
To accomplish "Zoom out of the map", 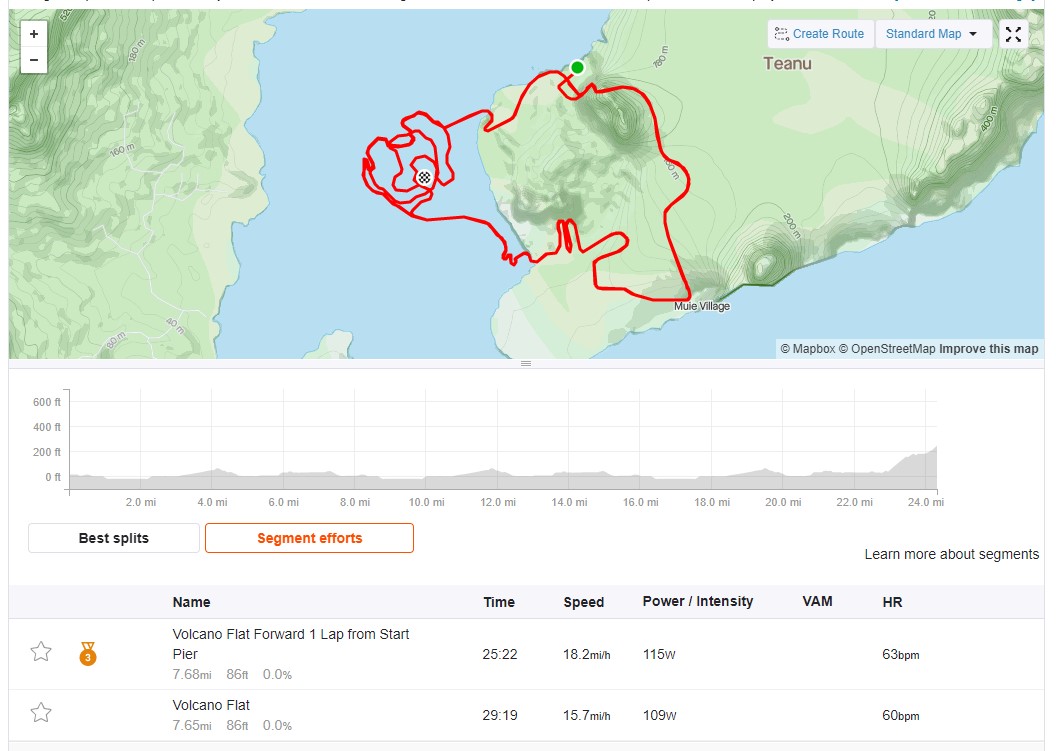I will (34, 60).
